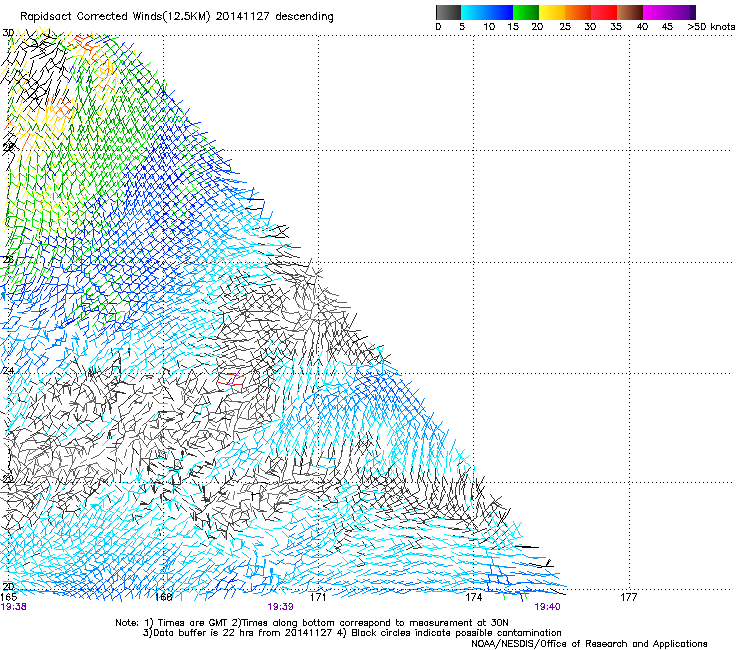
Task: Click the legend label '15'
Action: (x=513, y=27)
